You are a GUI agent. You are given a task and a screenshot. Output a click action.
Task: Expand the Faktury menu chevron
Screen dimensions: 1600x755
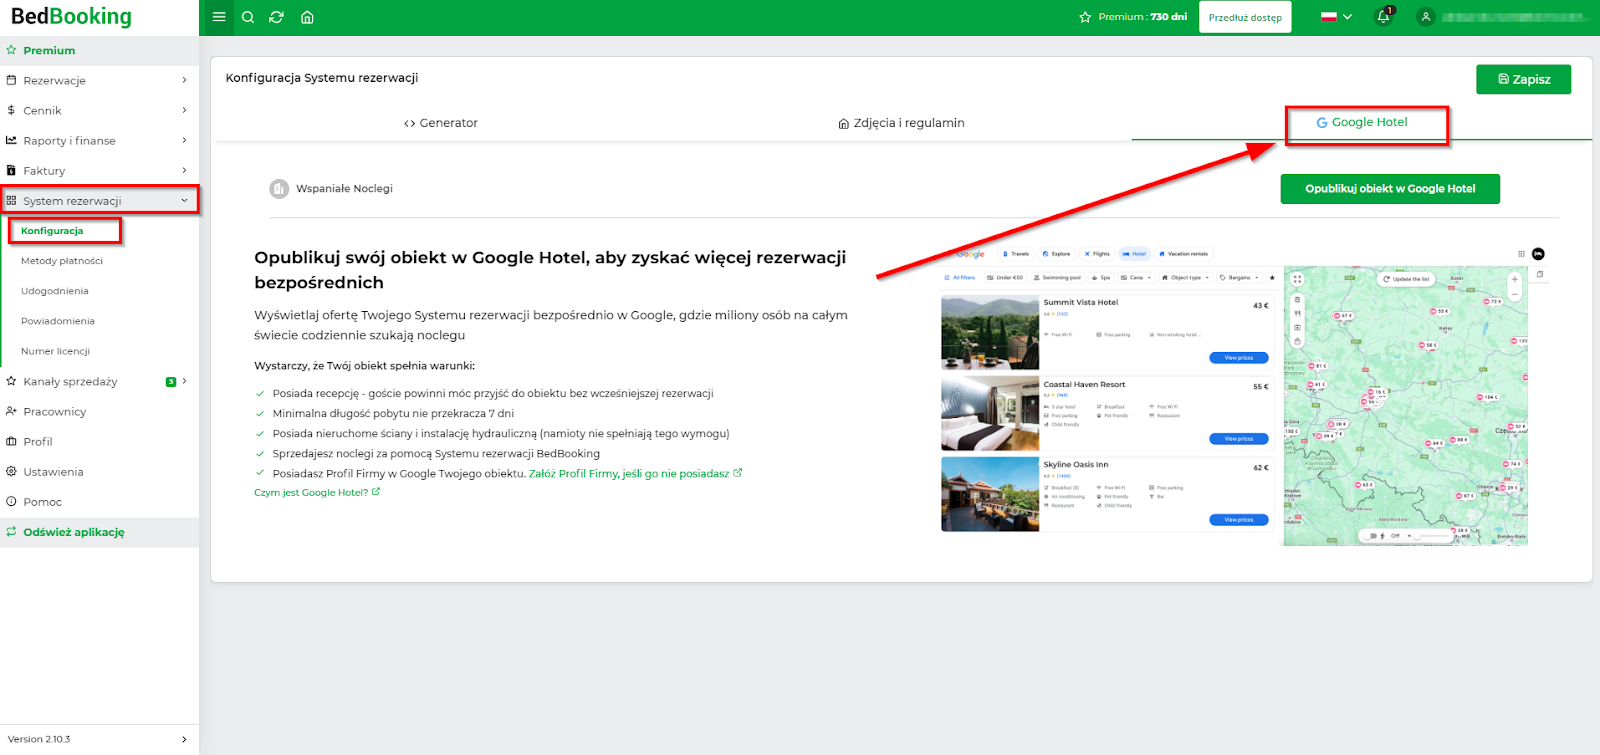tap(184, 170)
